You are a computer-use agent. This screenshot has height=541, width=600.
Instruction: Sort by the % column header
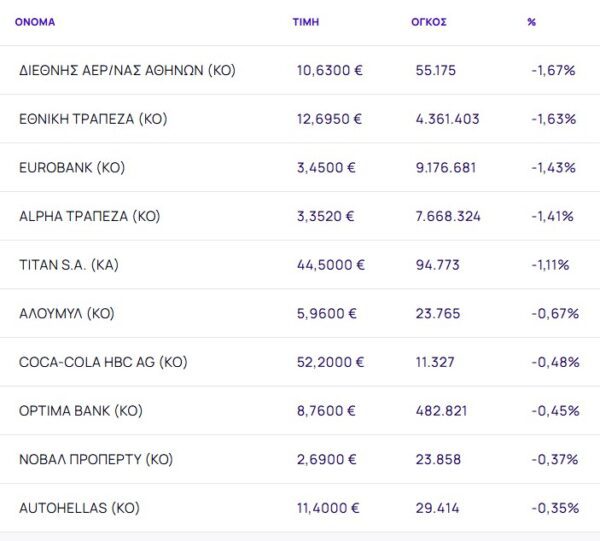tap(531, 21)
